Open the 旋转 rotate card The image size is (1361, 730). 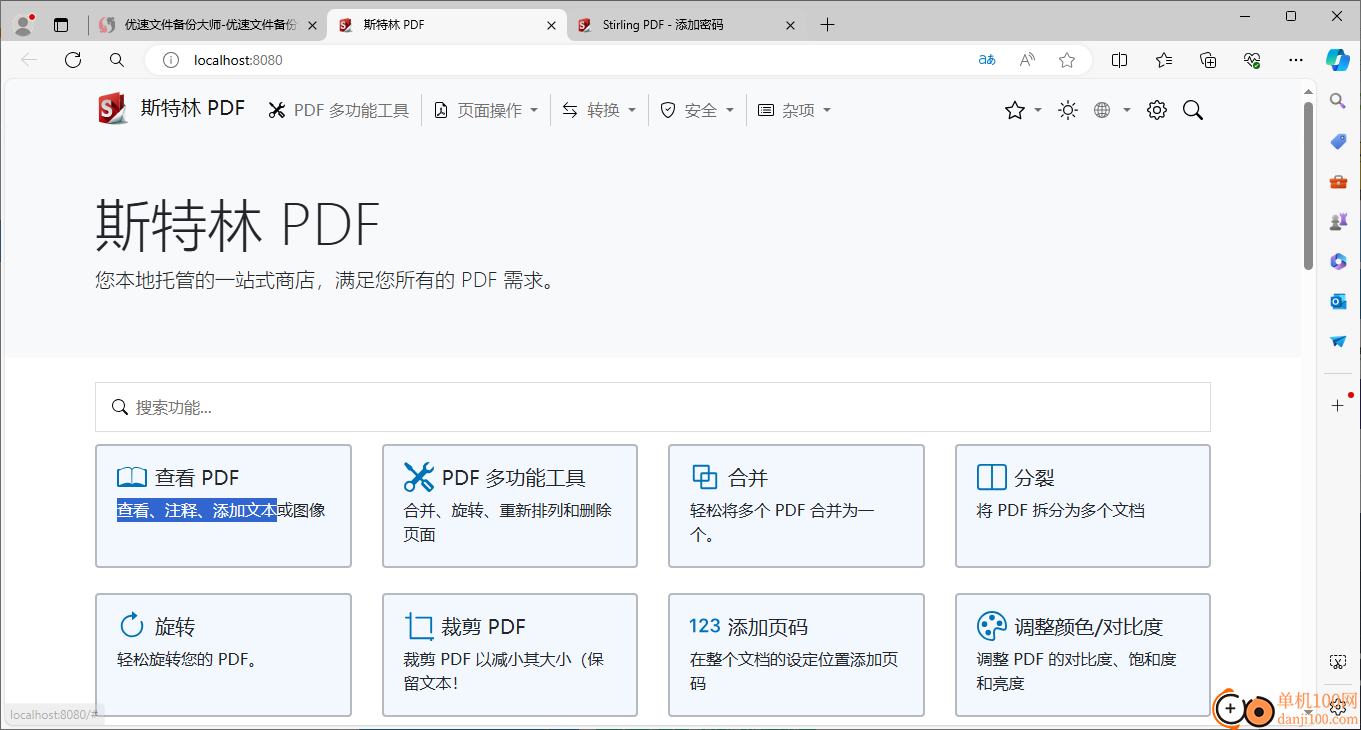[x=223, y=655]
